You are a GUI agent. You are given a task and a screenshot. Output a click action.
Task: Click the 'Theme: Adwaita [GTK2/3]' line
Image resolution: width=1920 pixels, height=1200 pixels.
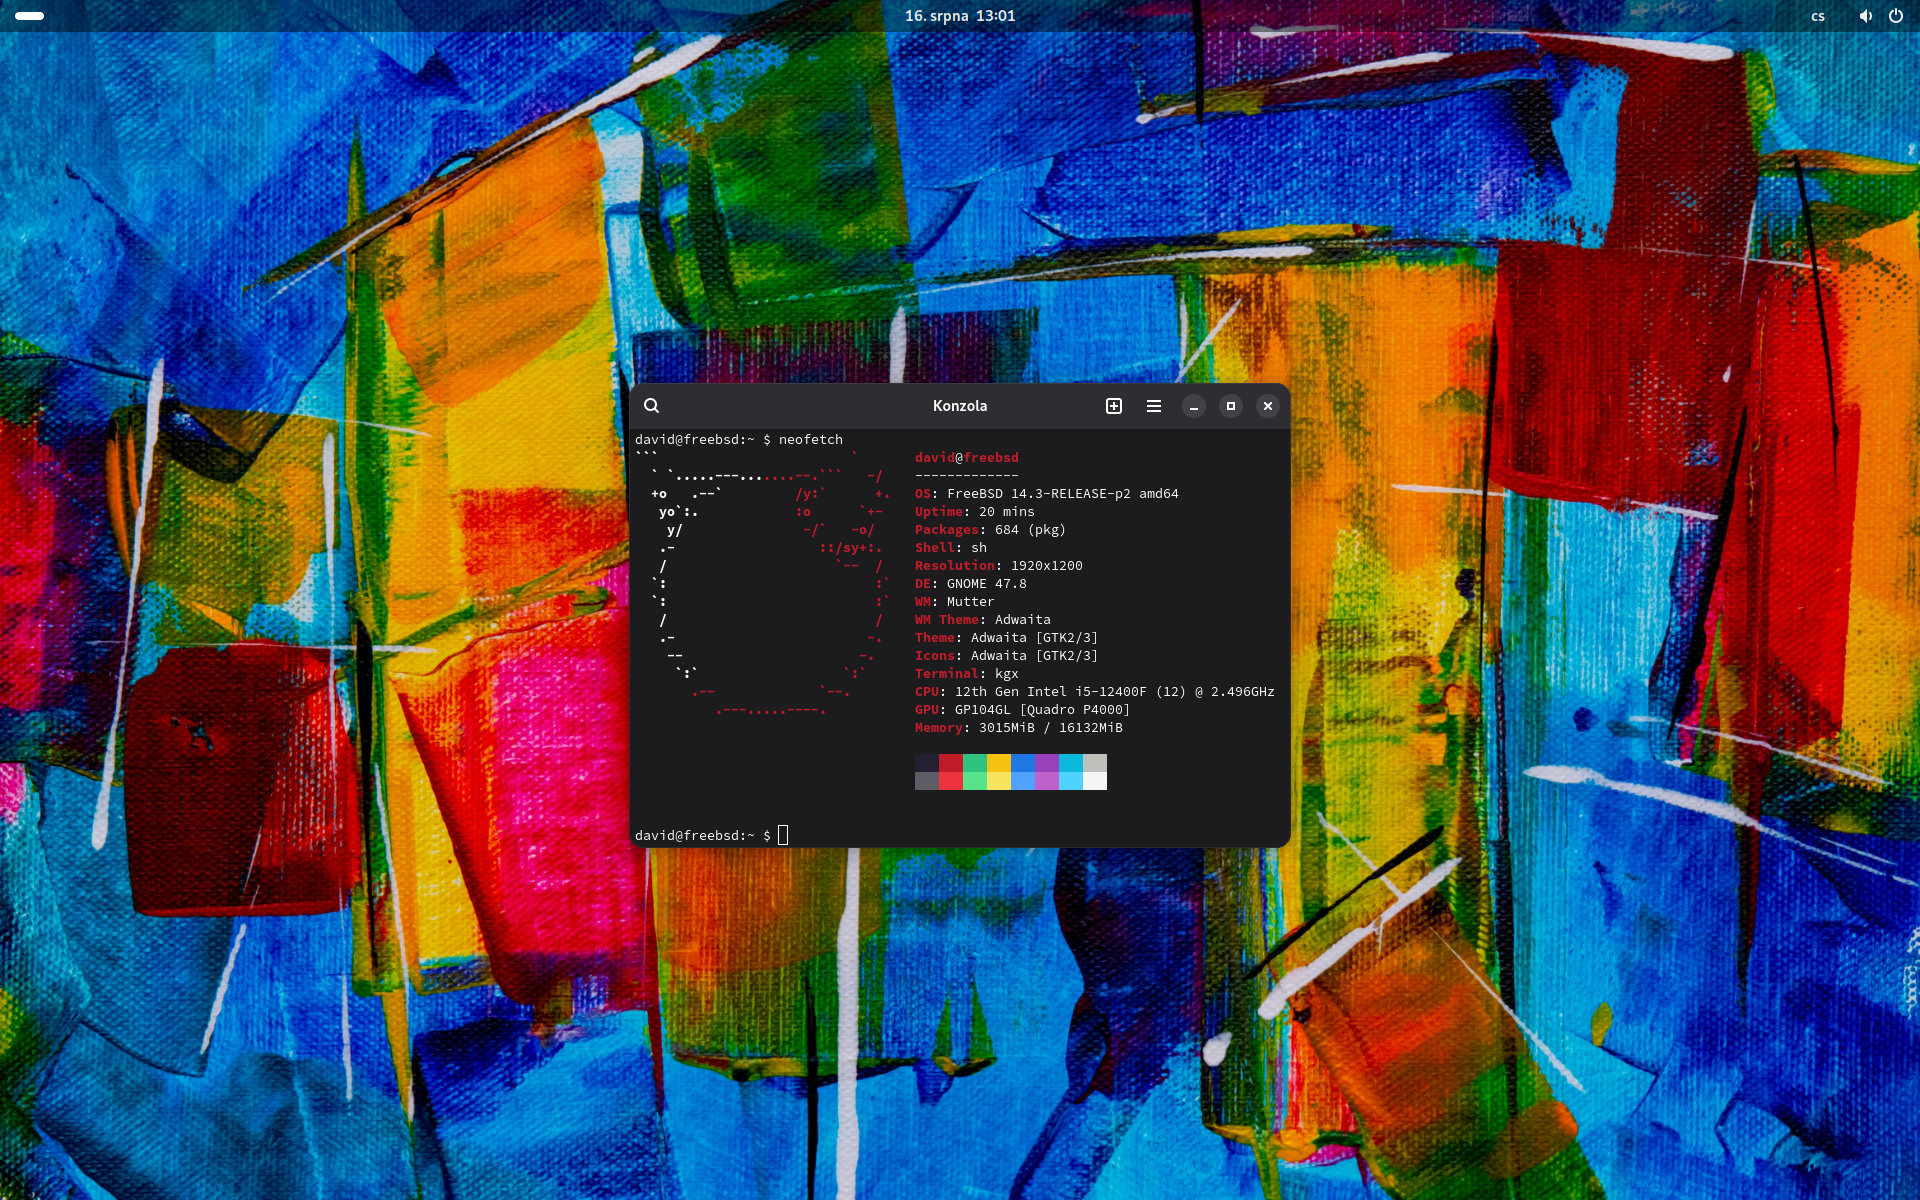pos(1007,638)
